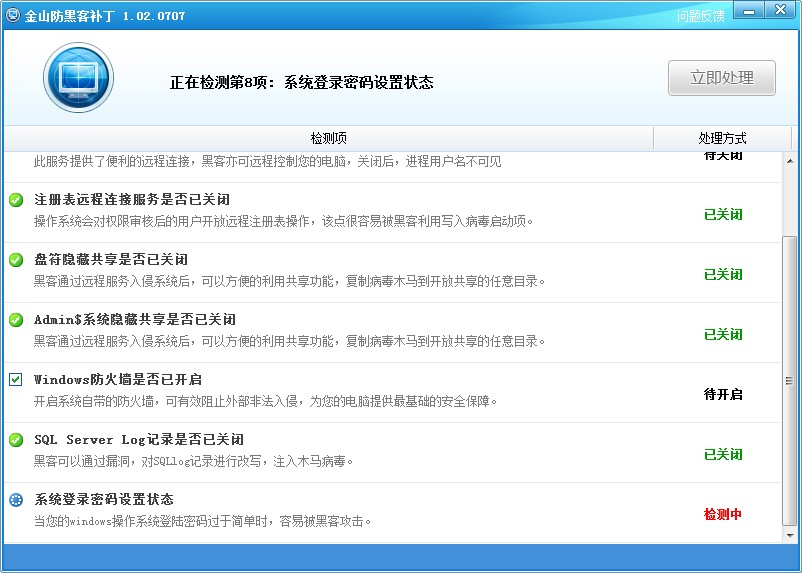Click the red 检测中 status text
The width and height of the screenshot is (802, 573).
coord(723,514)
